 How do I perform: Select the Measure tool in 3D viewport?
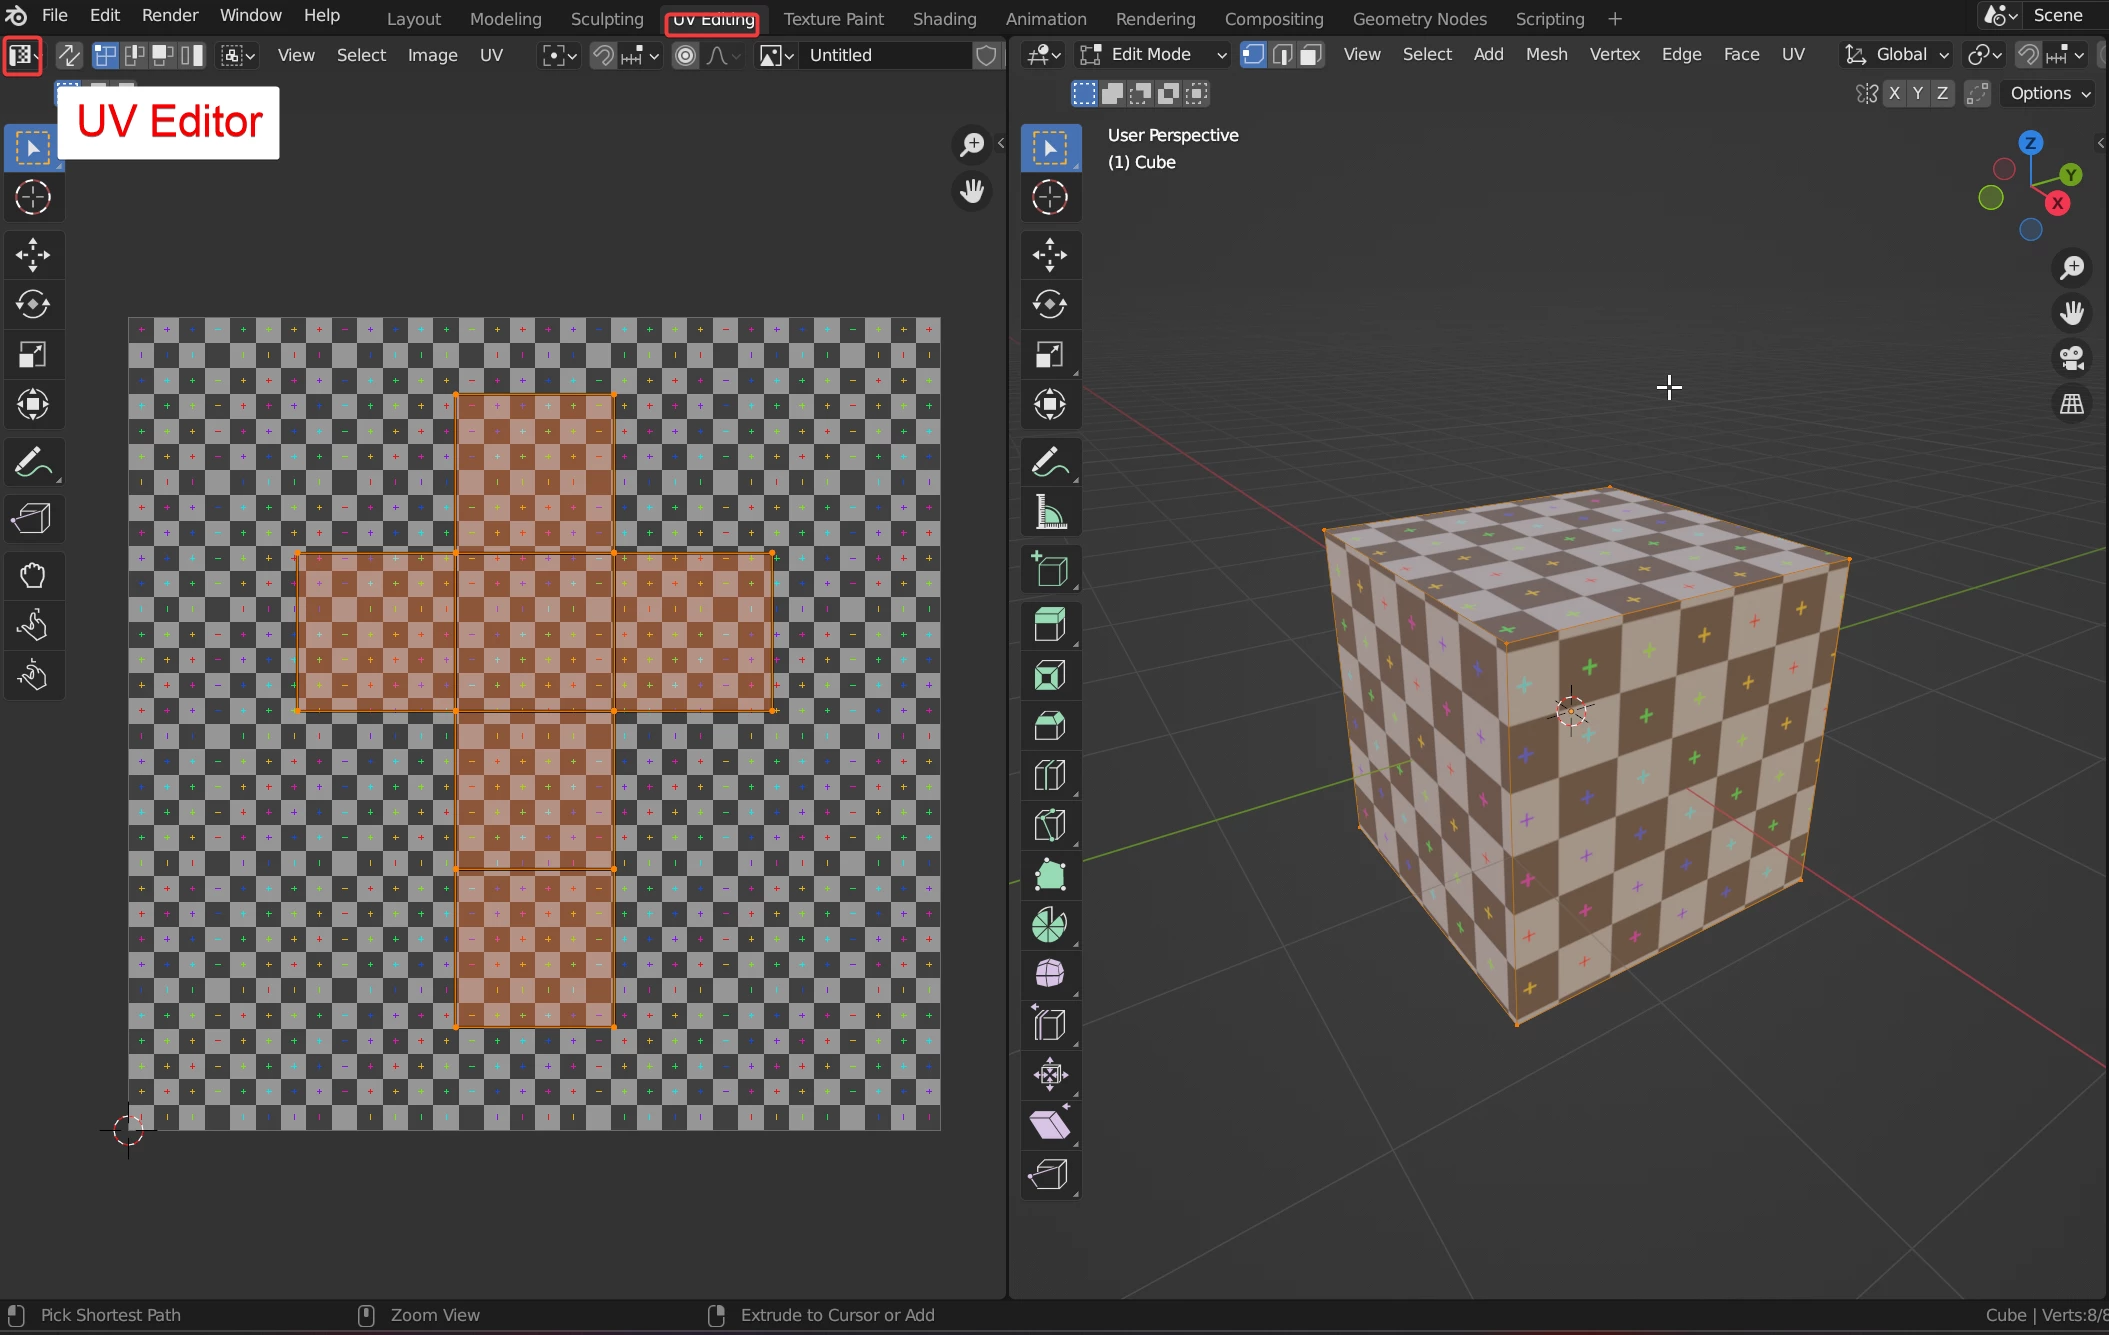[1049, 514]
